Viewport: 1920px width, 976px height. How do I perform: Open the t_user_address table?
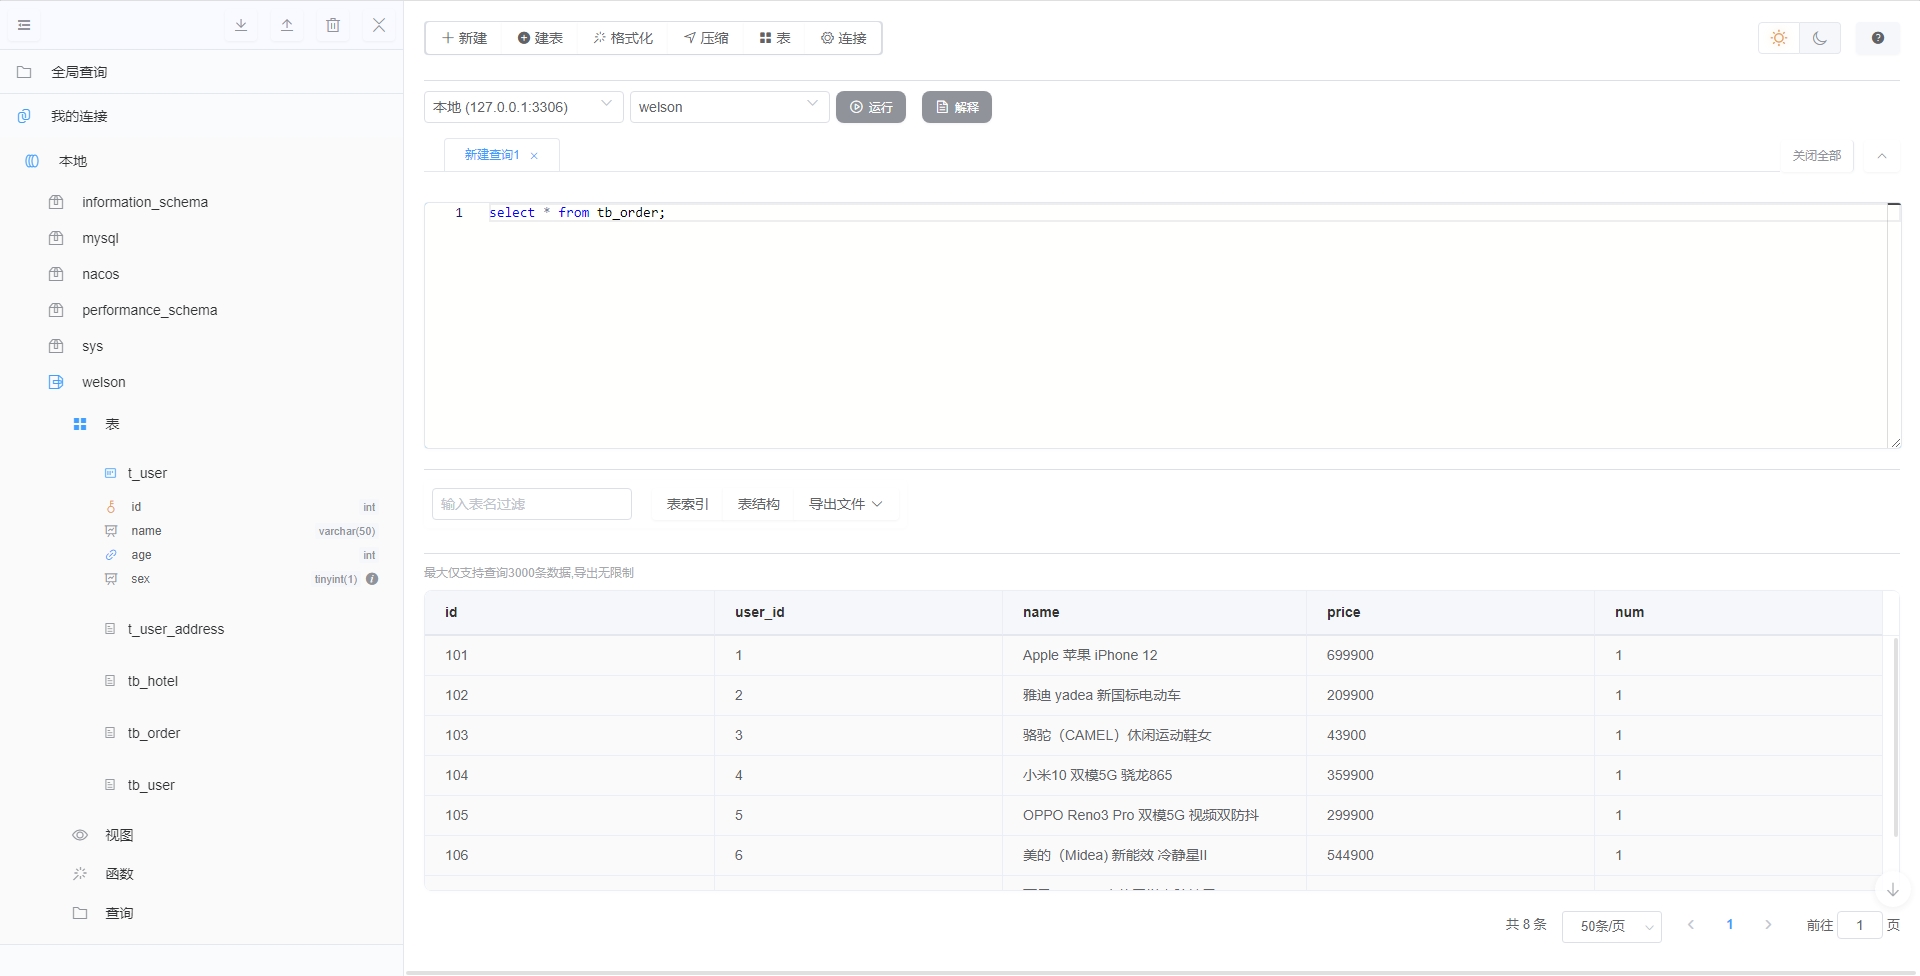175,629
